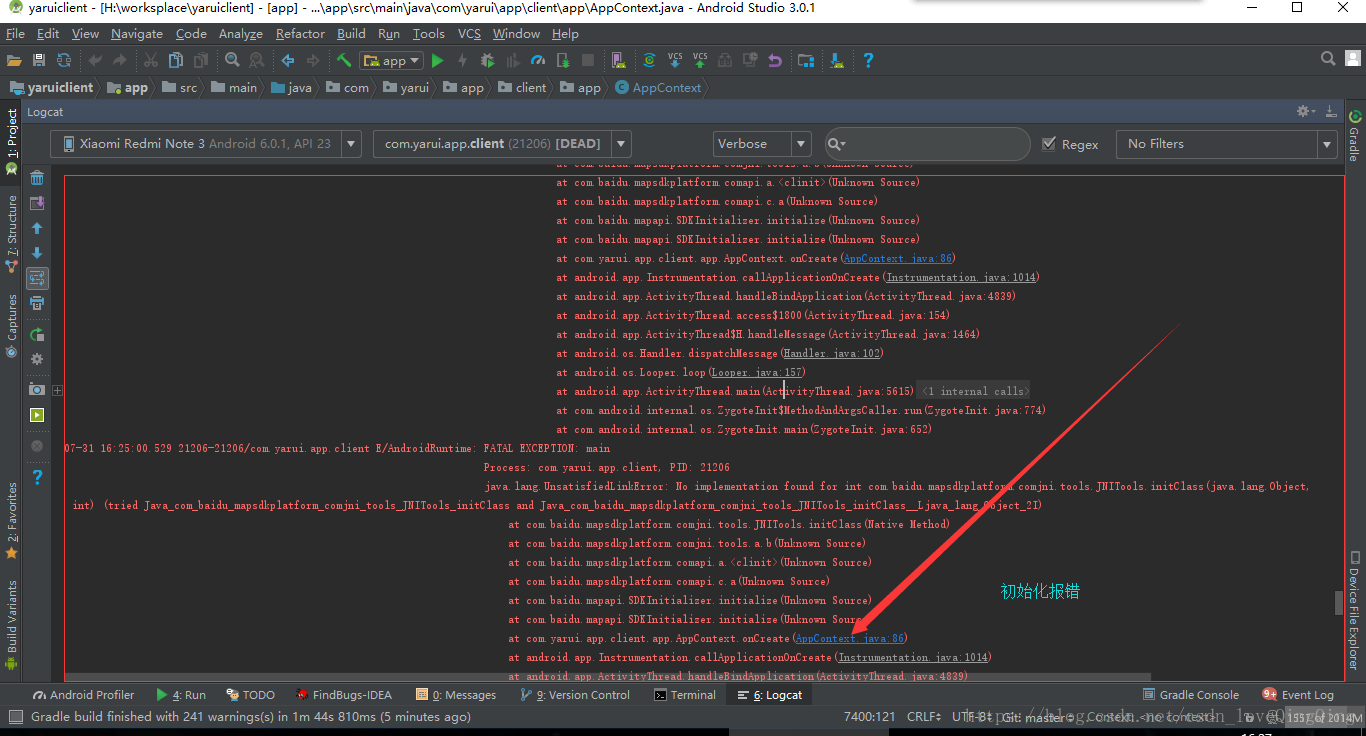
Task: Toggle the Regex checkbox
Action: 1049,144
